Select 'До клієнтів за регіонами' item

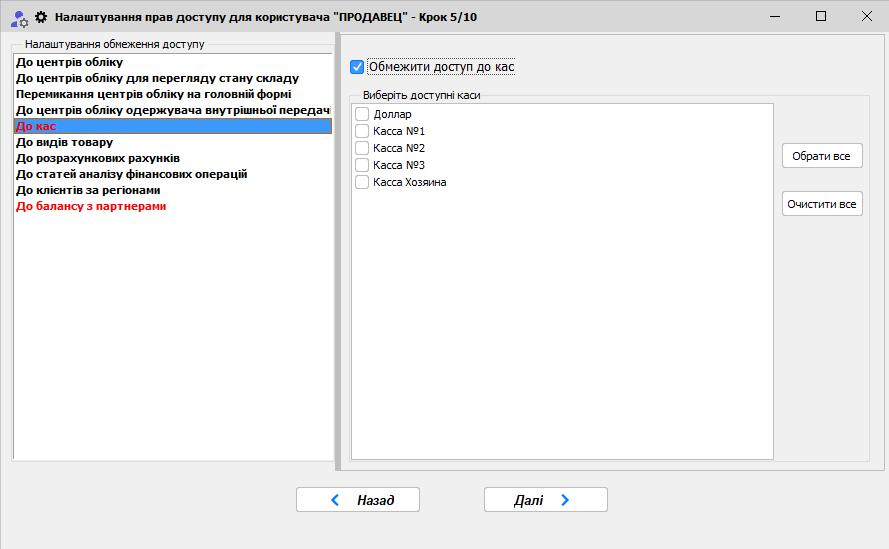point(88,190)
